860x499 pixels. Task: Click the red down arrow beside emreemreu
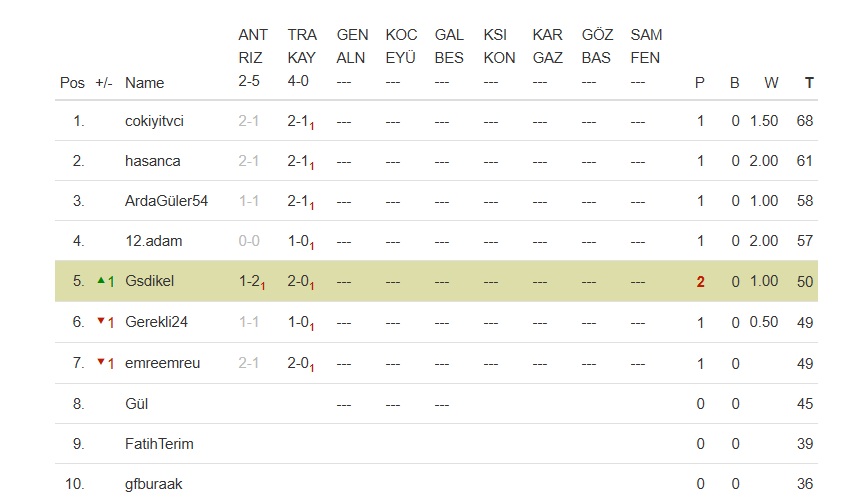pyautogui.click(x=100, y=363)
